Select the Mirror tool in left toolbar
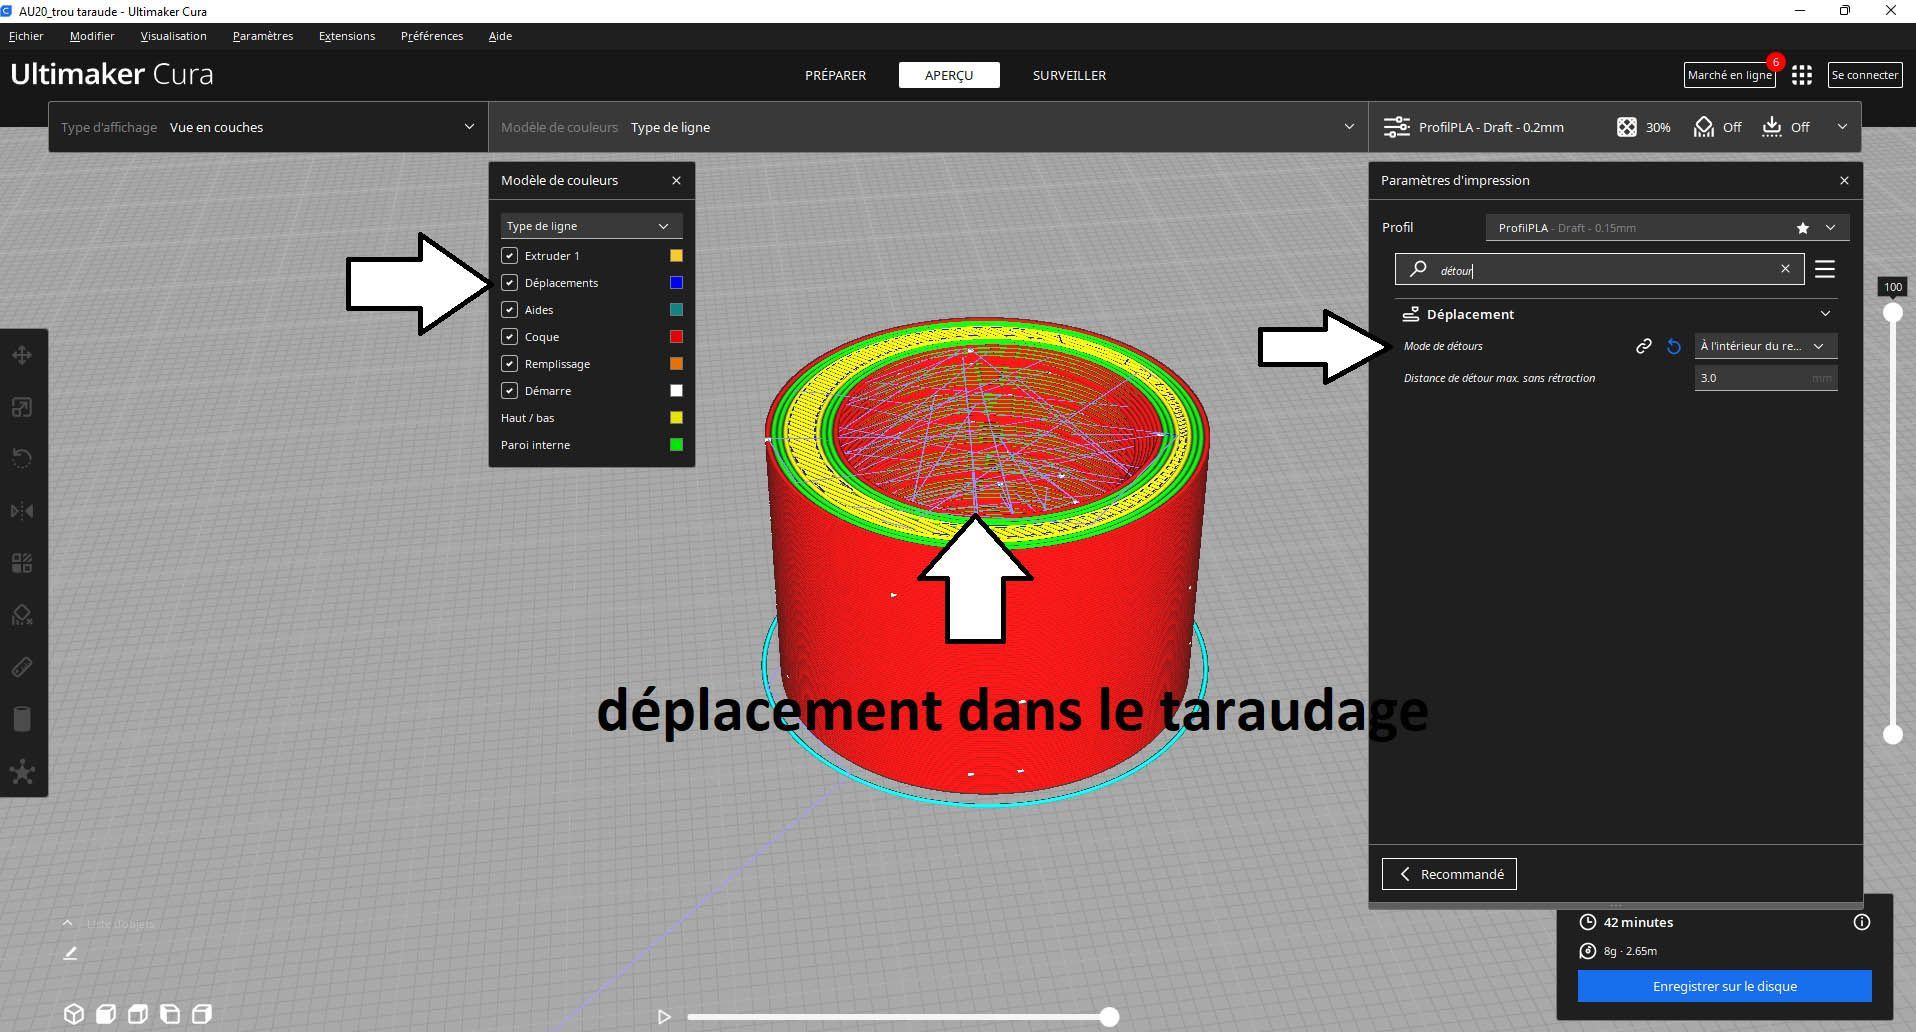 [22, 511]
